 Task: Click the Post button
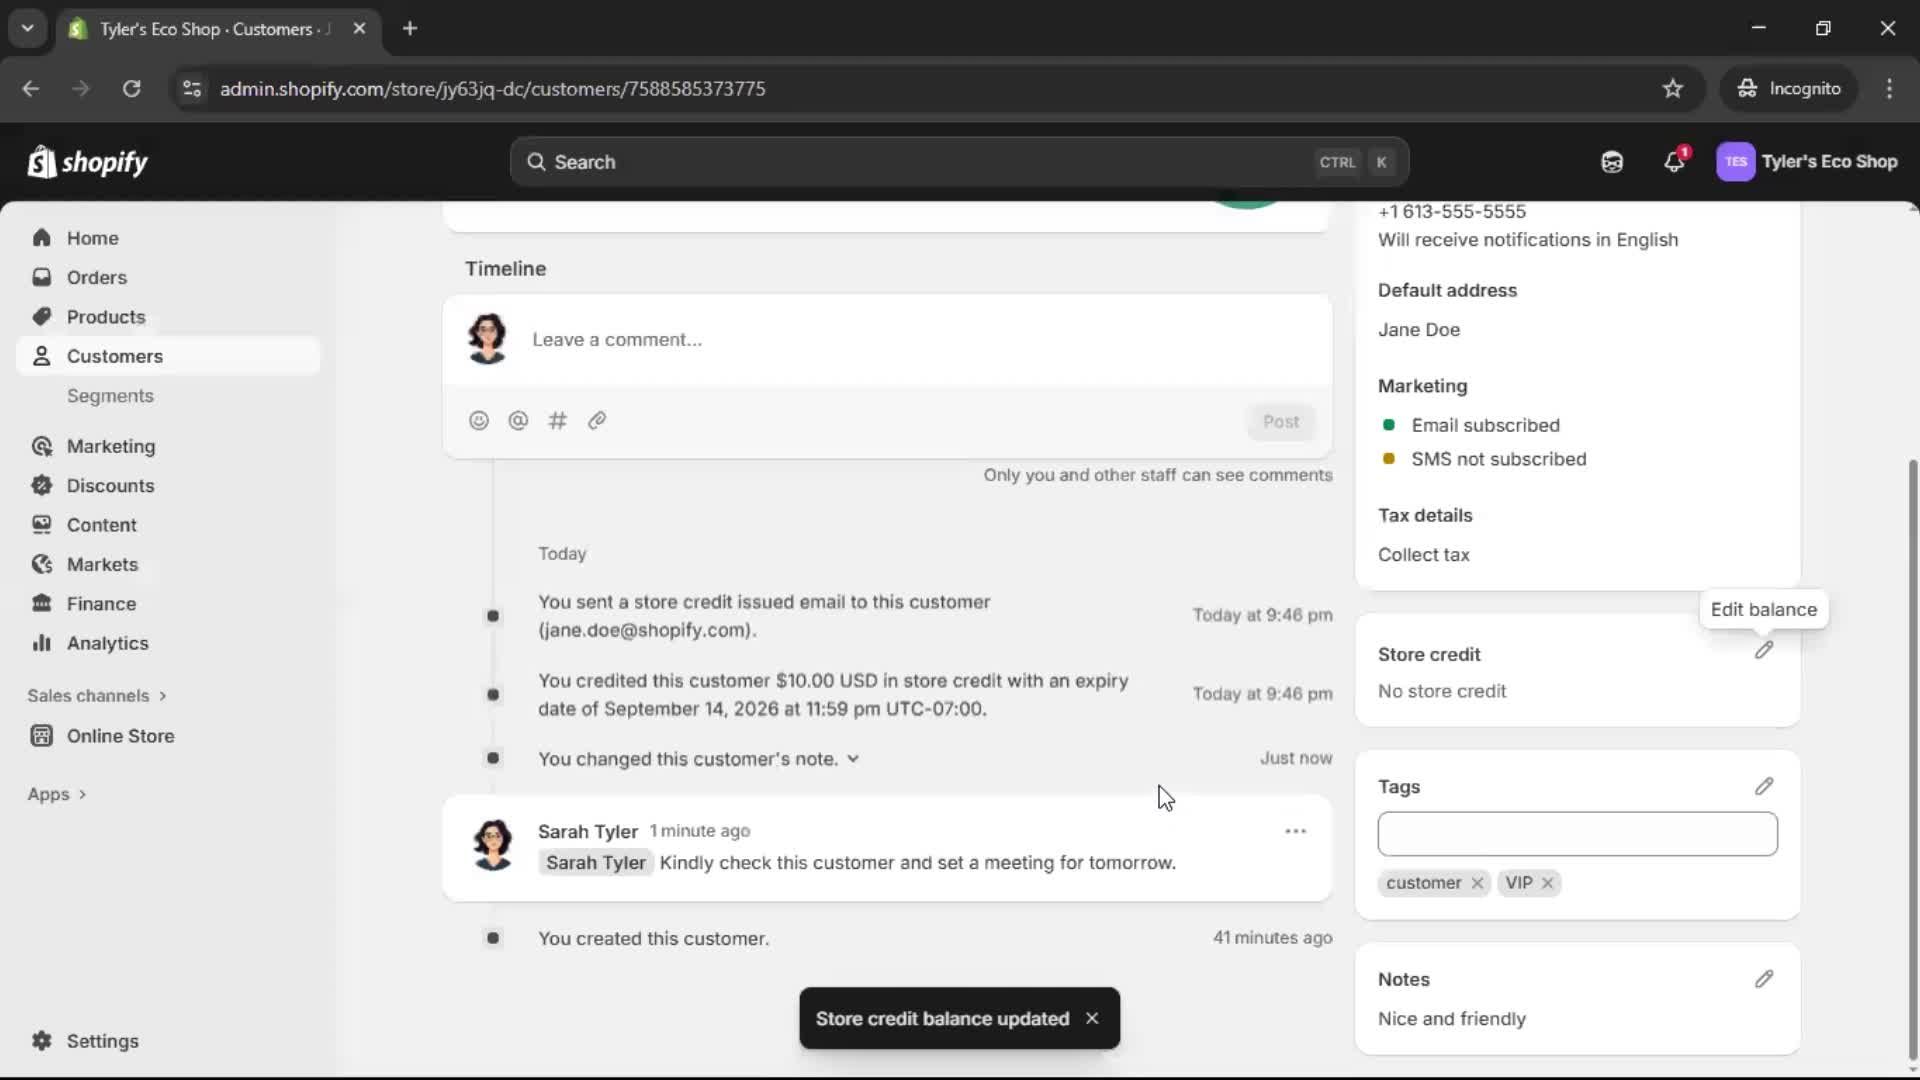pos(1281,421)
